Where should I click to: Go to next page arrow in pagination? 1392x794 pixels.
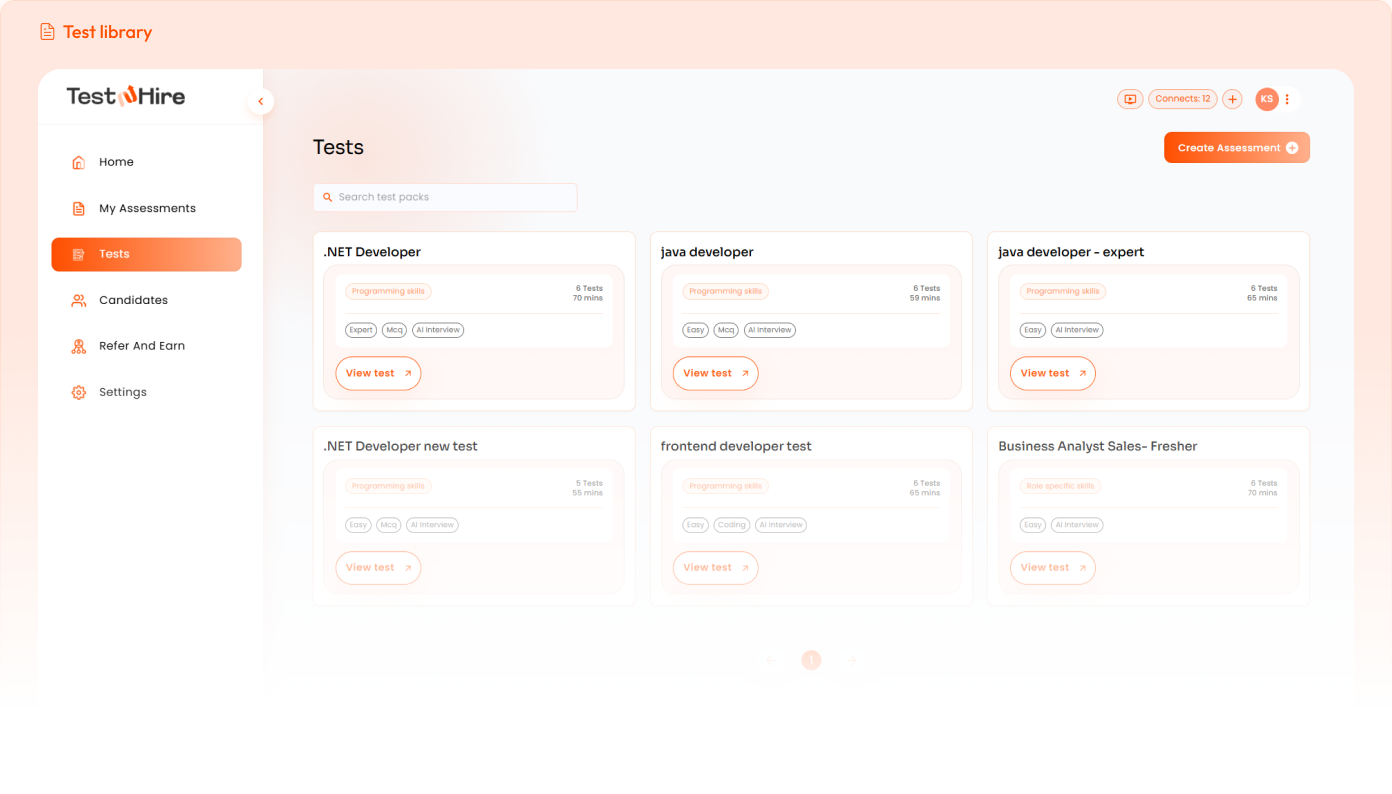coord(852,660)
